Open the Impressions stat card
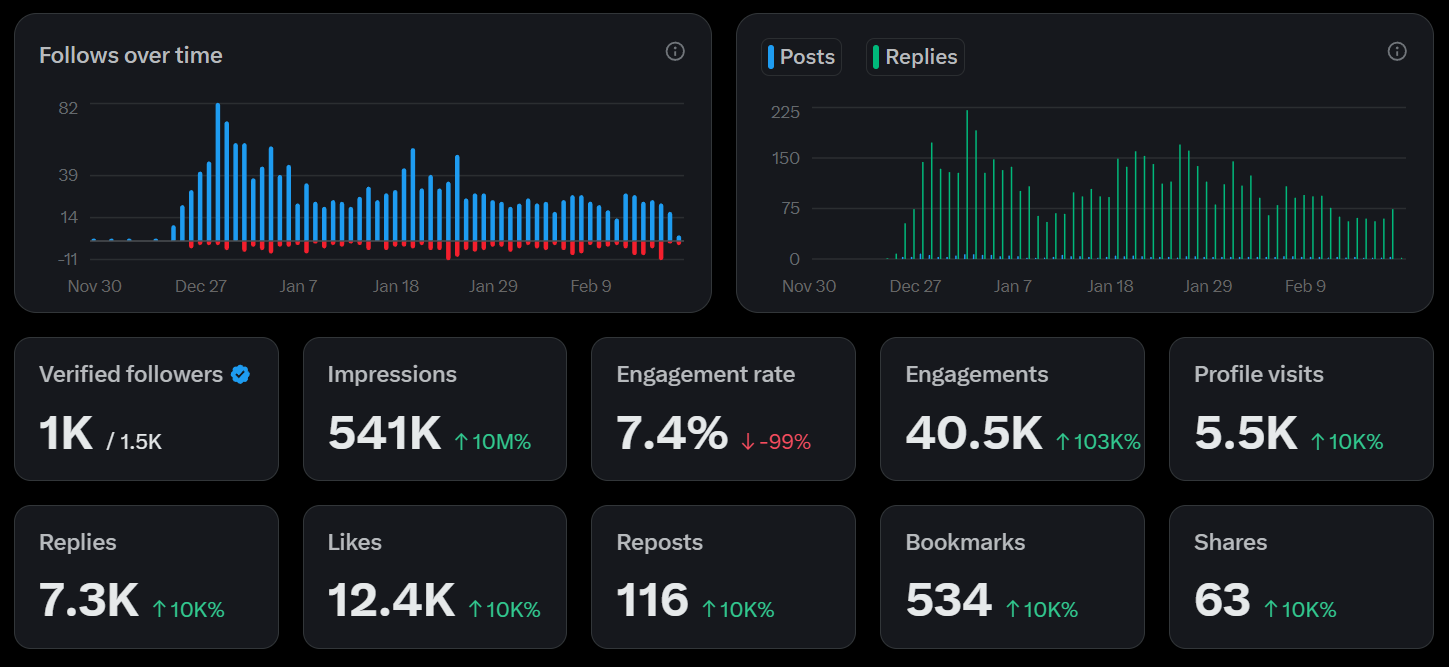 (434, 408)
